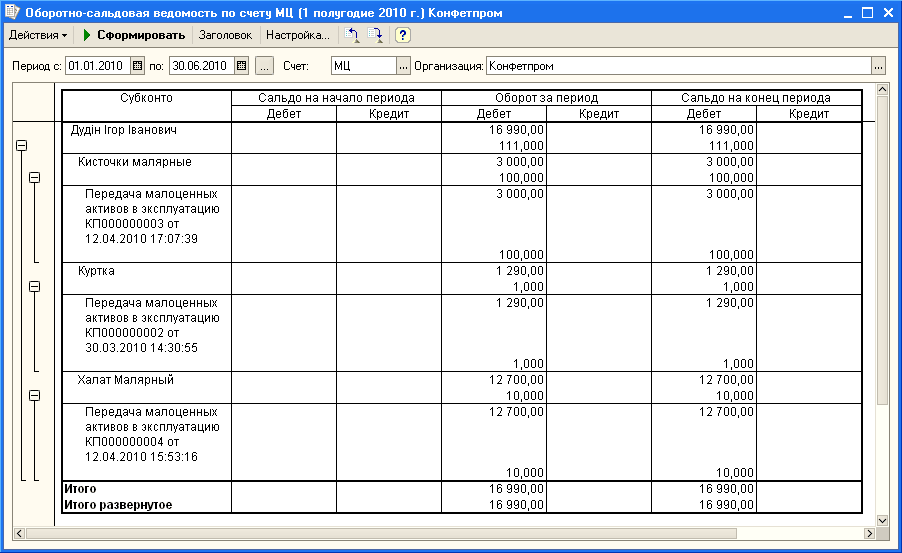Open organization selection ellipsis button

point(878,66)
